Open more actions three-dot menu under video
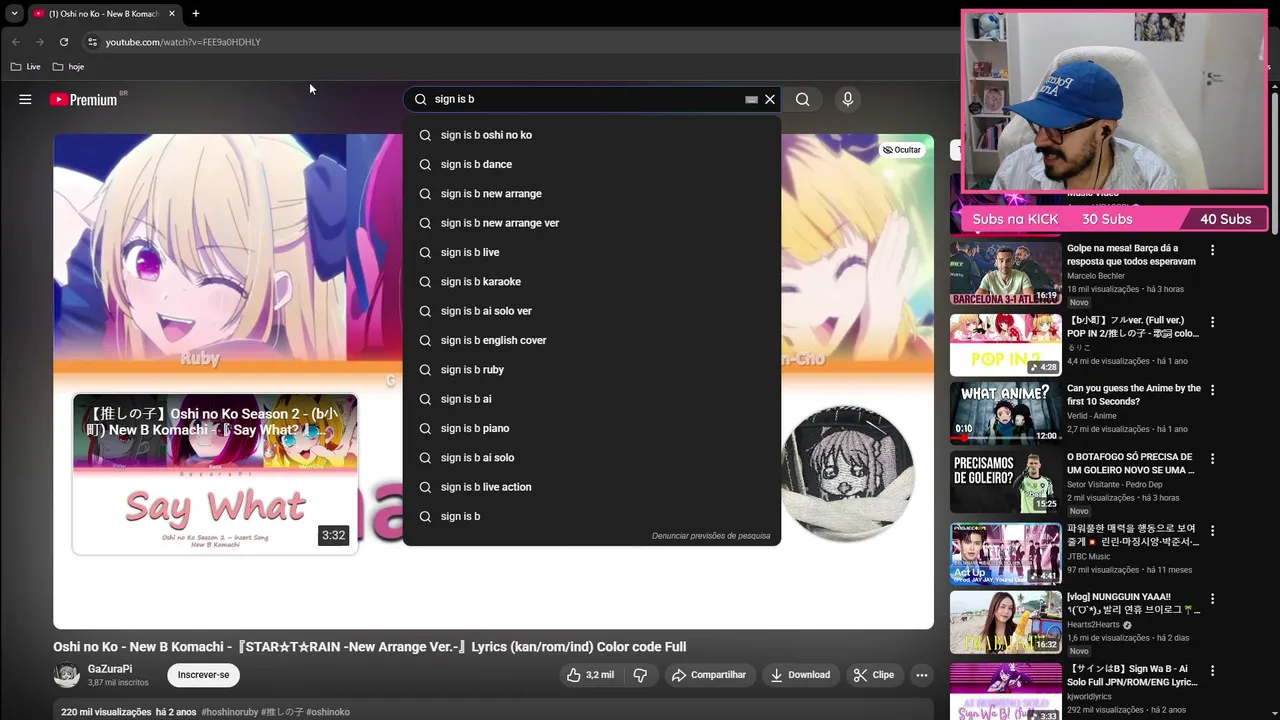The image size is (1280, 720). 922,675
